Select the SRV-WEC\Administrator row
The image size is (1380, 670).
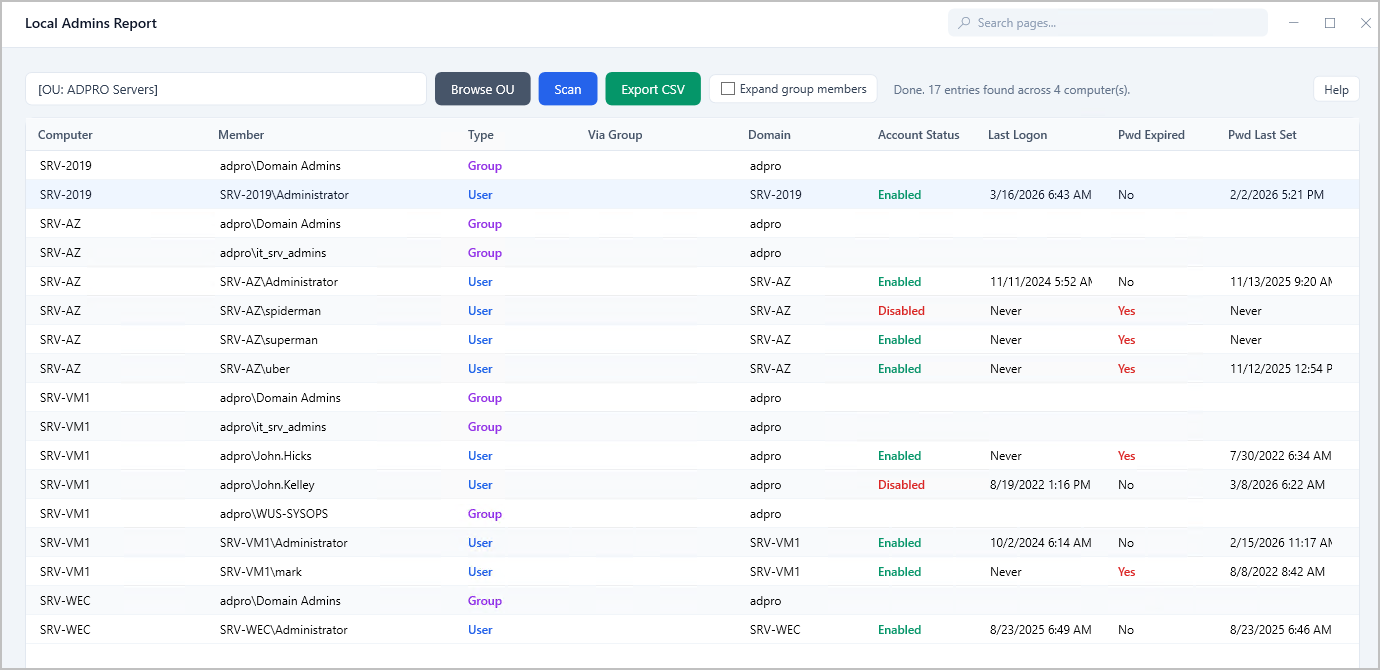click(283, 630)
